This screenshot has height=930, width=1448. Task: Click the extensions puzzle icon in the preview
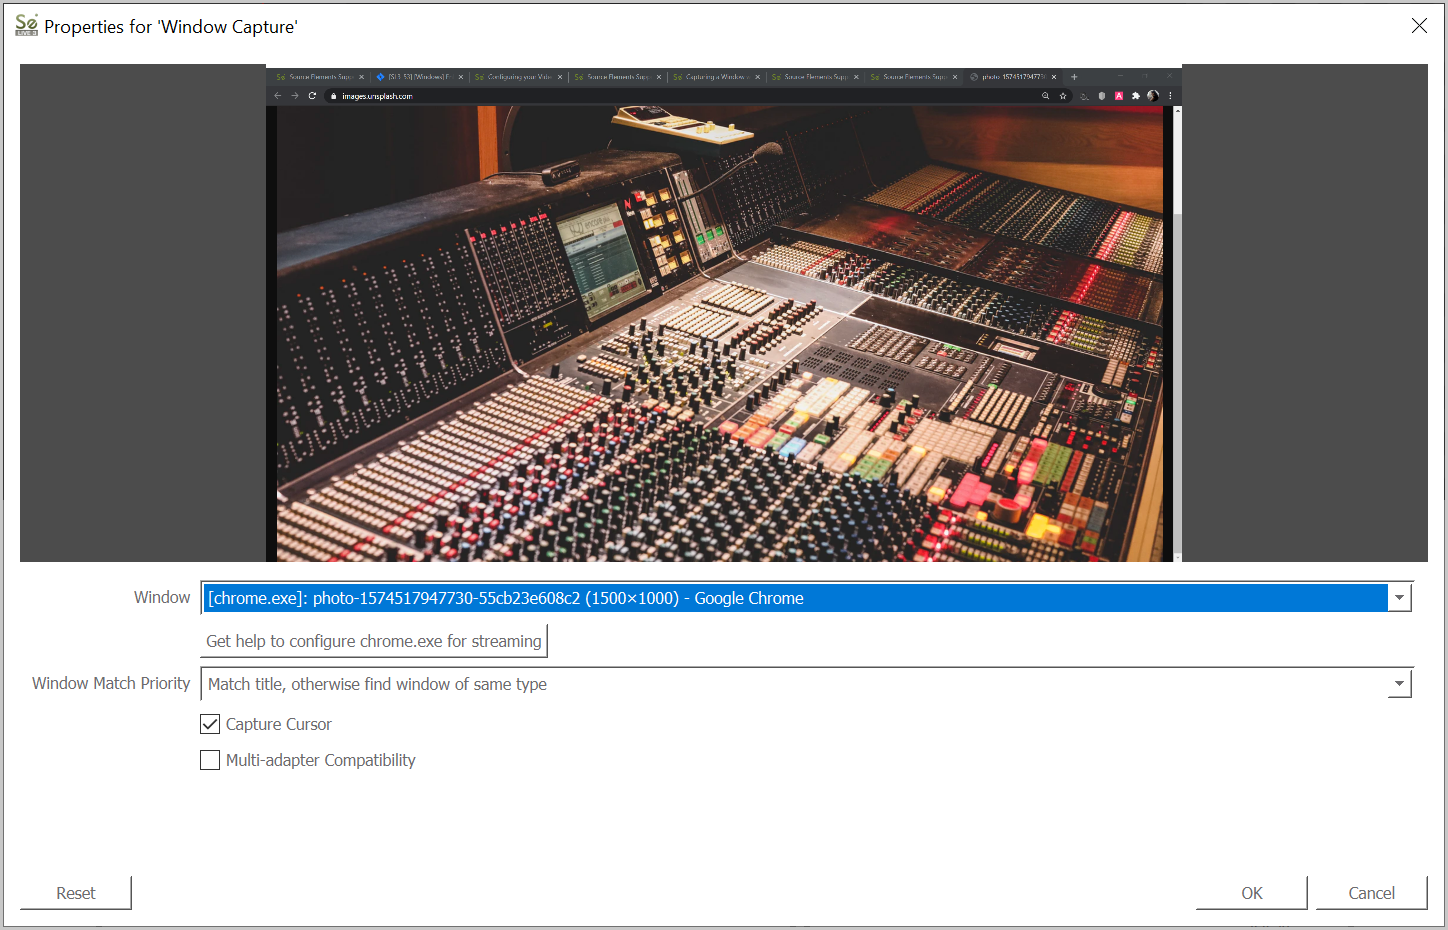point(1136,96)
